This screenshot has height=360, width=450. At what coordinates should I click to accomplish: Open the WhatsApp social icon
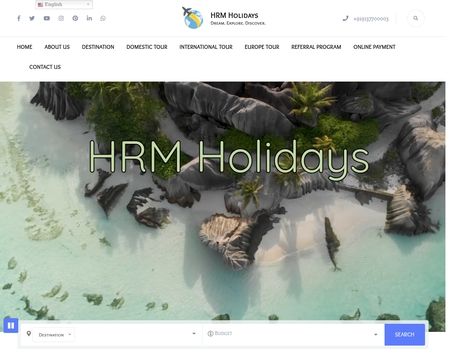103,18
